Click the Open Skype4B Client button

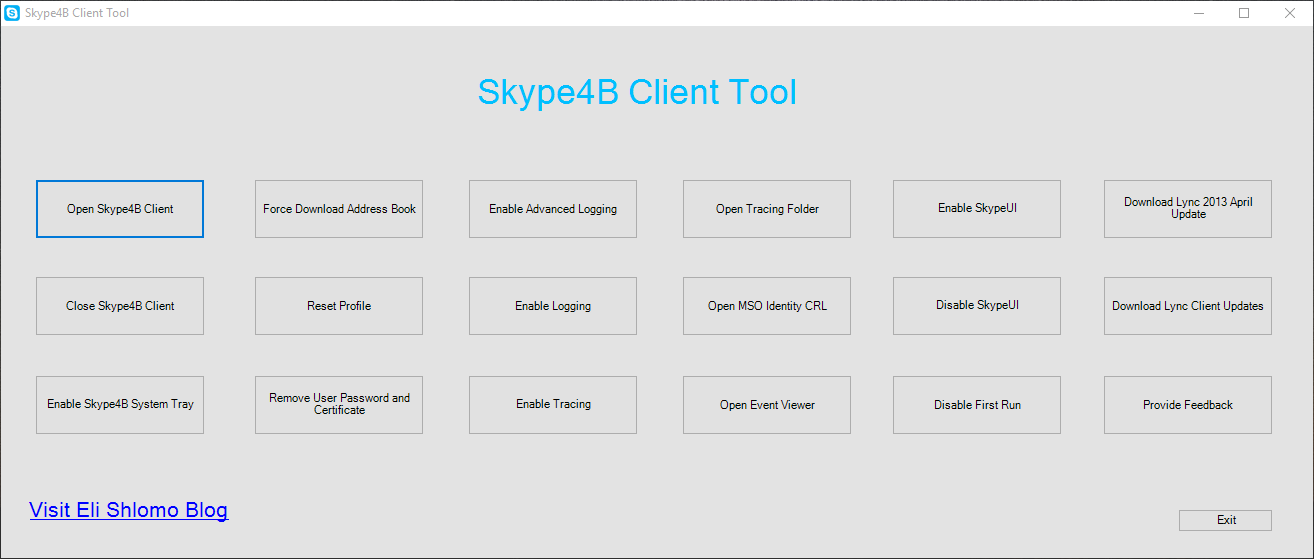[x=120, y=209]
